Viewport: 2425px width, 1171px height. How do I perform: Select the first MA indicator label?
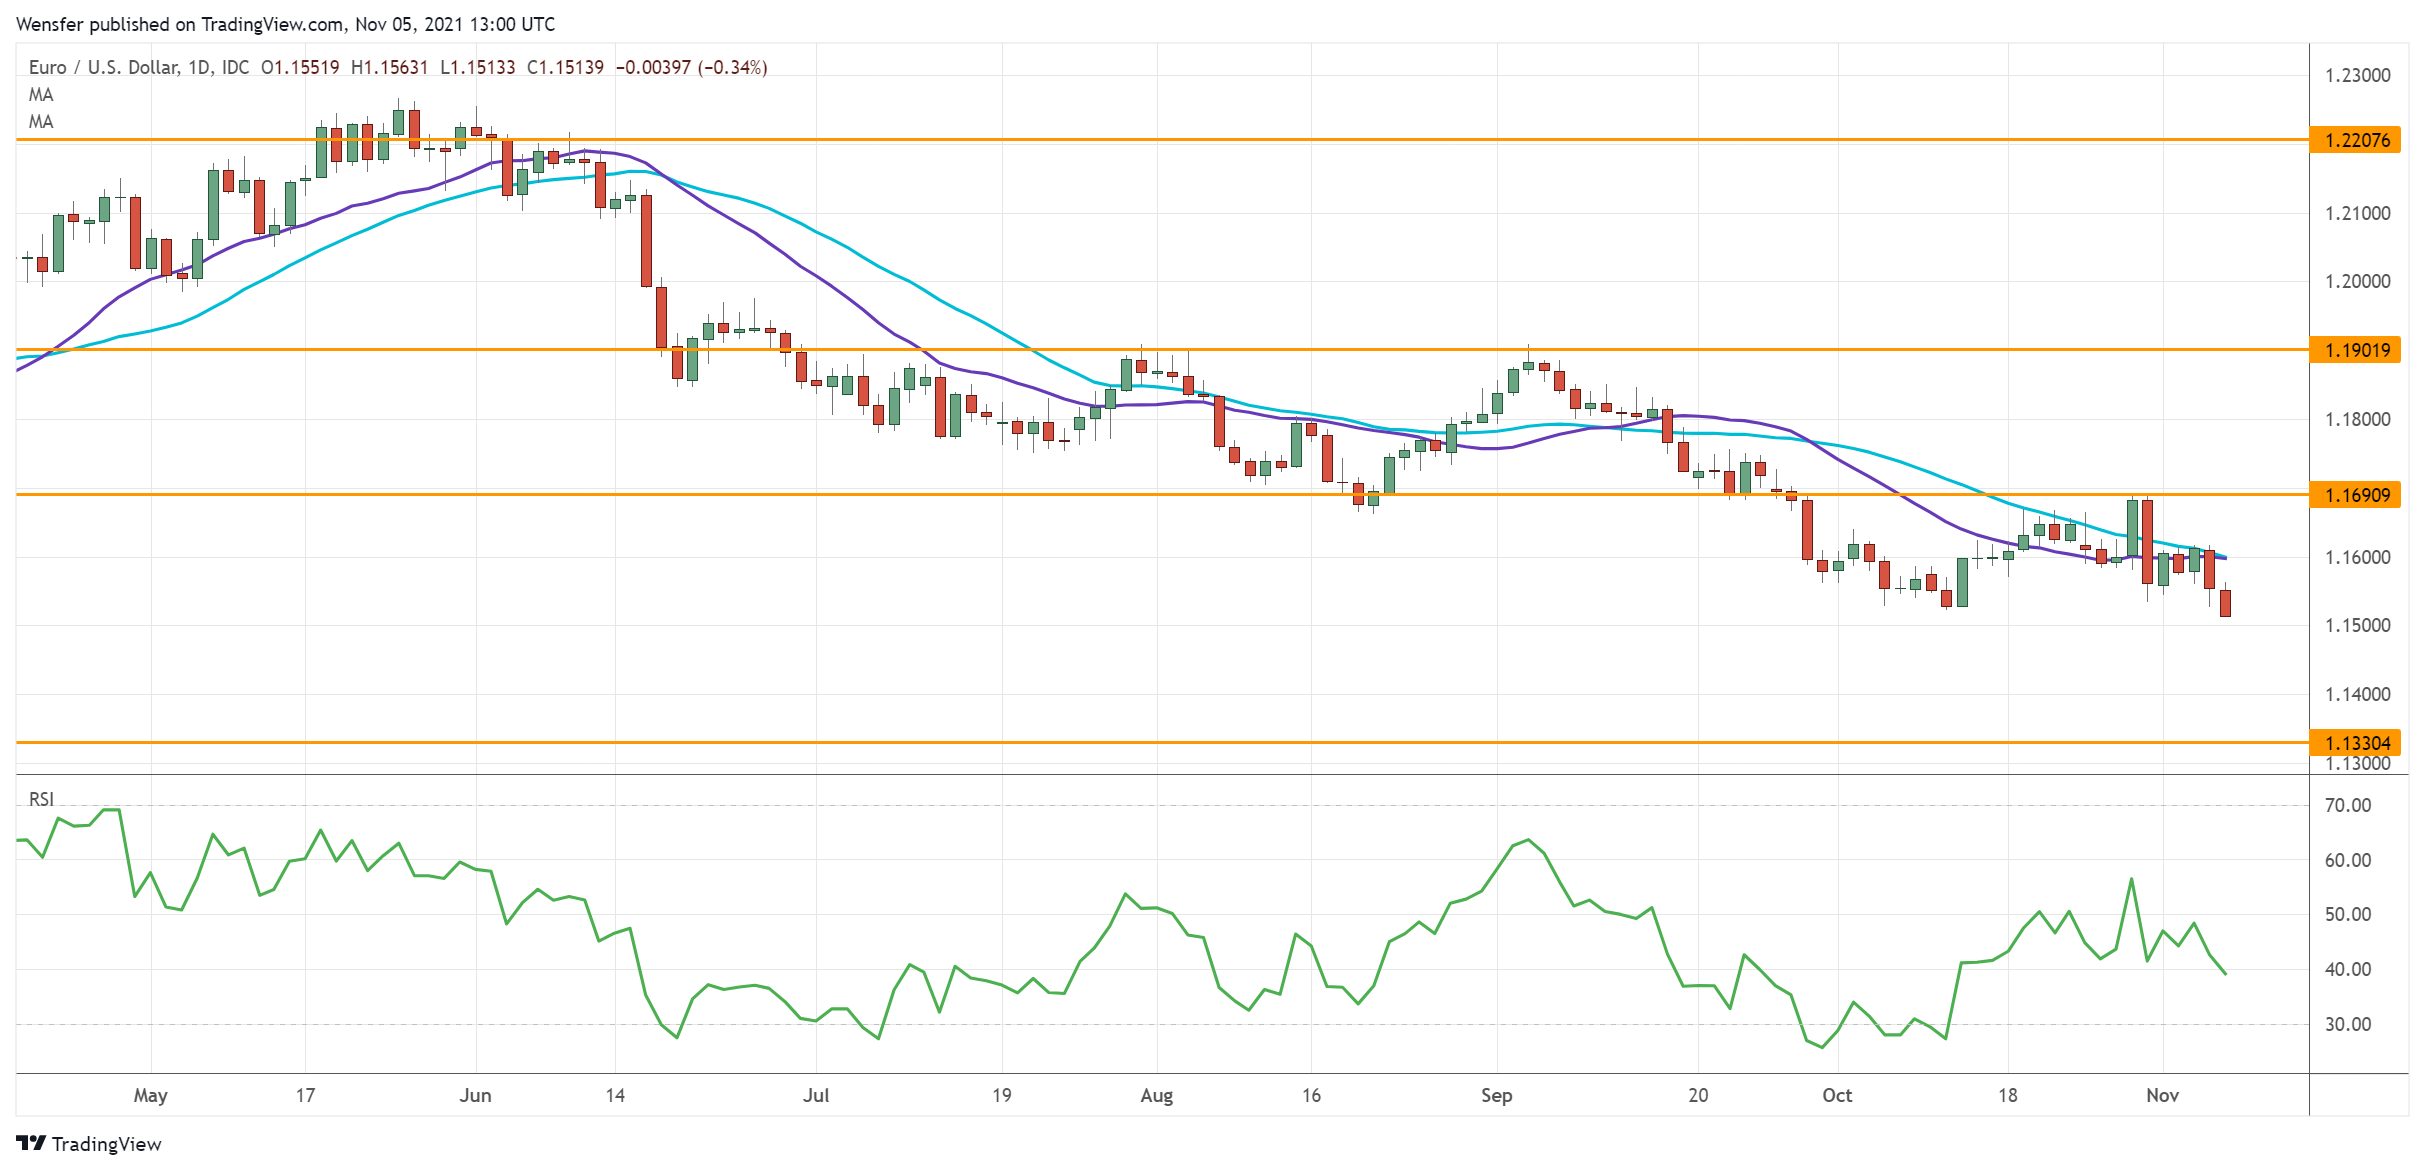pyautogui.click(x=41, y=95)
